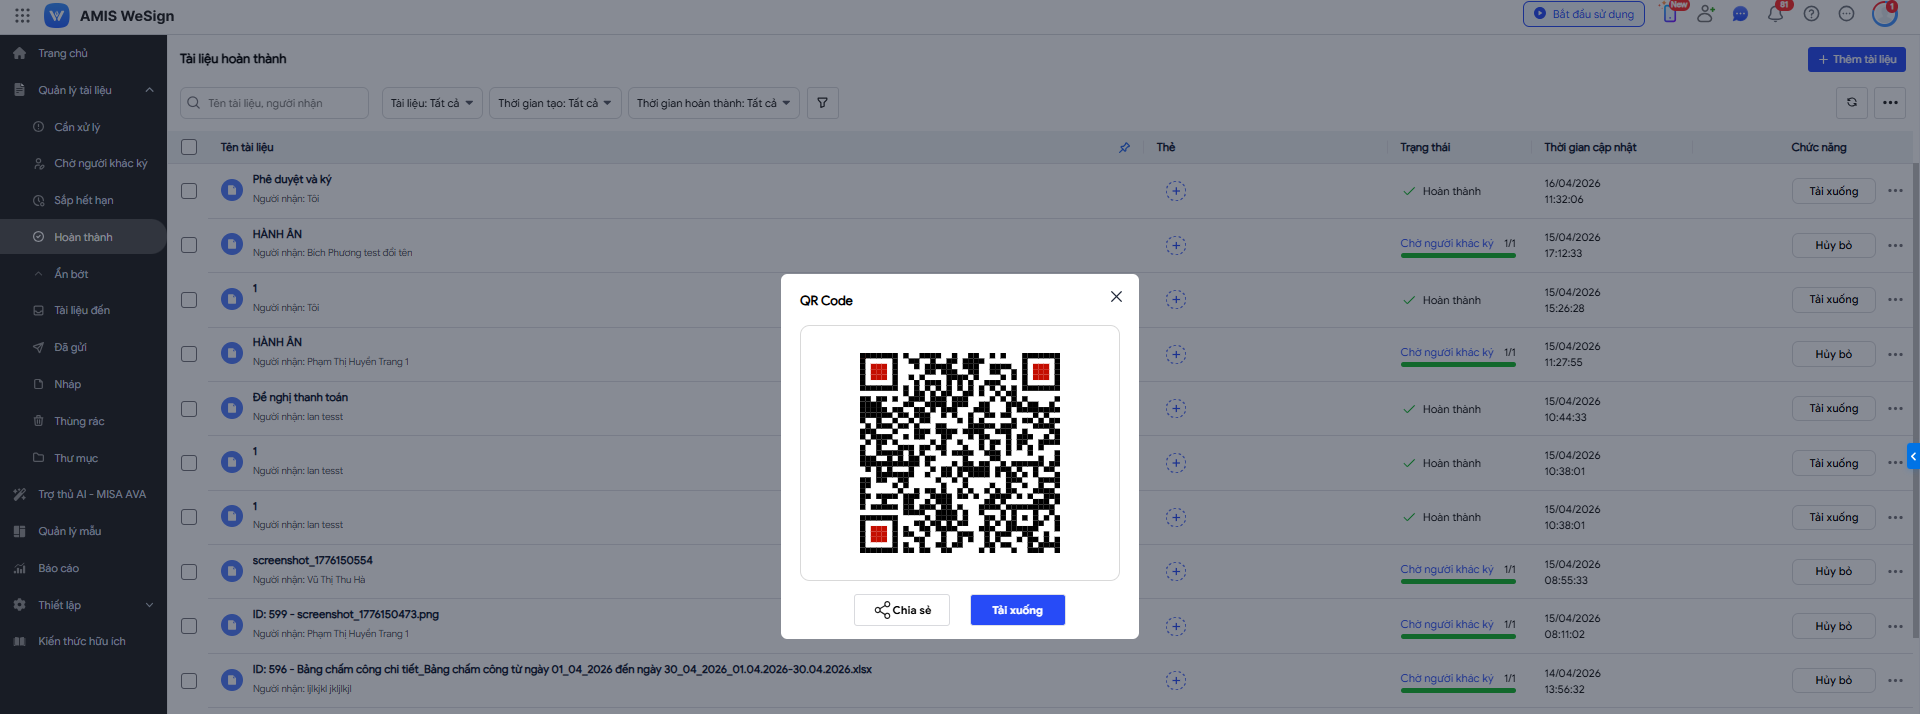Open the chat messages icon in header
This screenshot has width=1920, height=714.
(x=1740, y=14)
